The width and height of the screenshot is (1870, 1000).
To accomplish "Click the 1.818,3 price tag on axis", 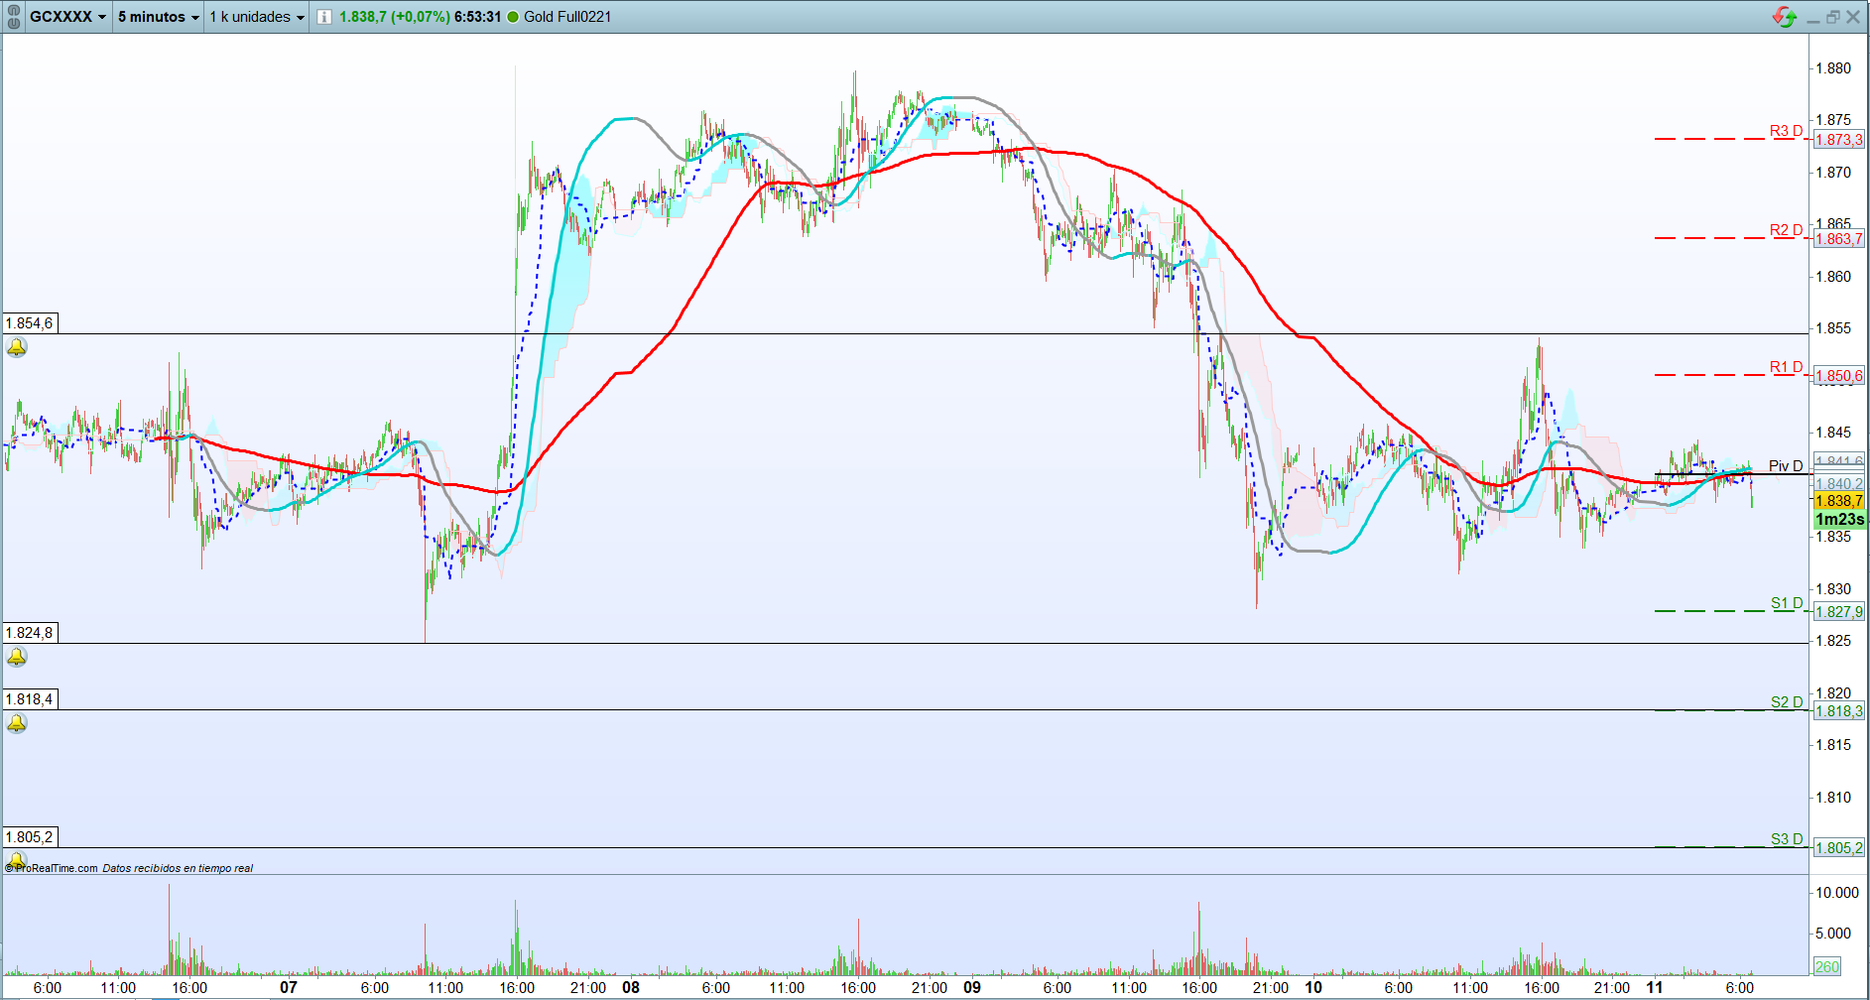I will pos(1839,711).
